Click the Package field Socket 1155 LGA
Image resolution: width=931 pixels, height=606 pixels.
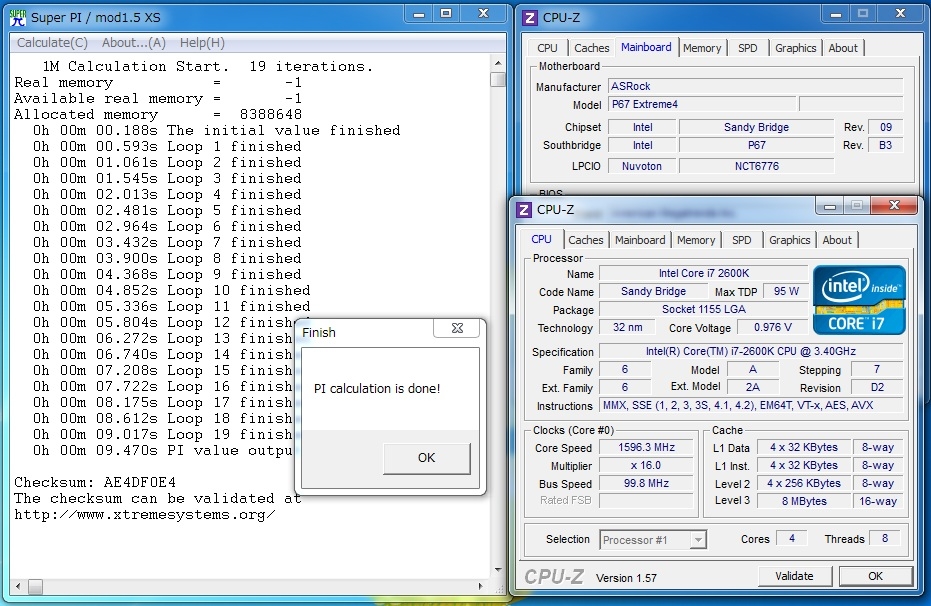704,309
